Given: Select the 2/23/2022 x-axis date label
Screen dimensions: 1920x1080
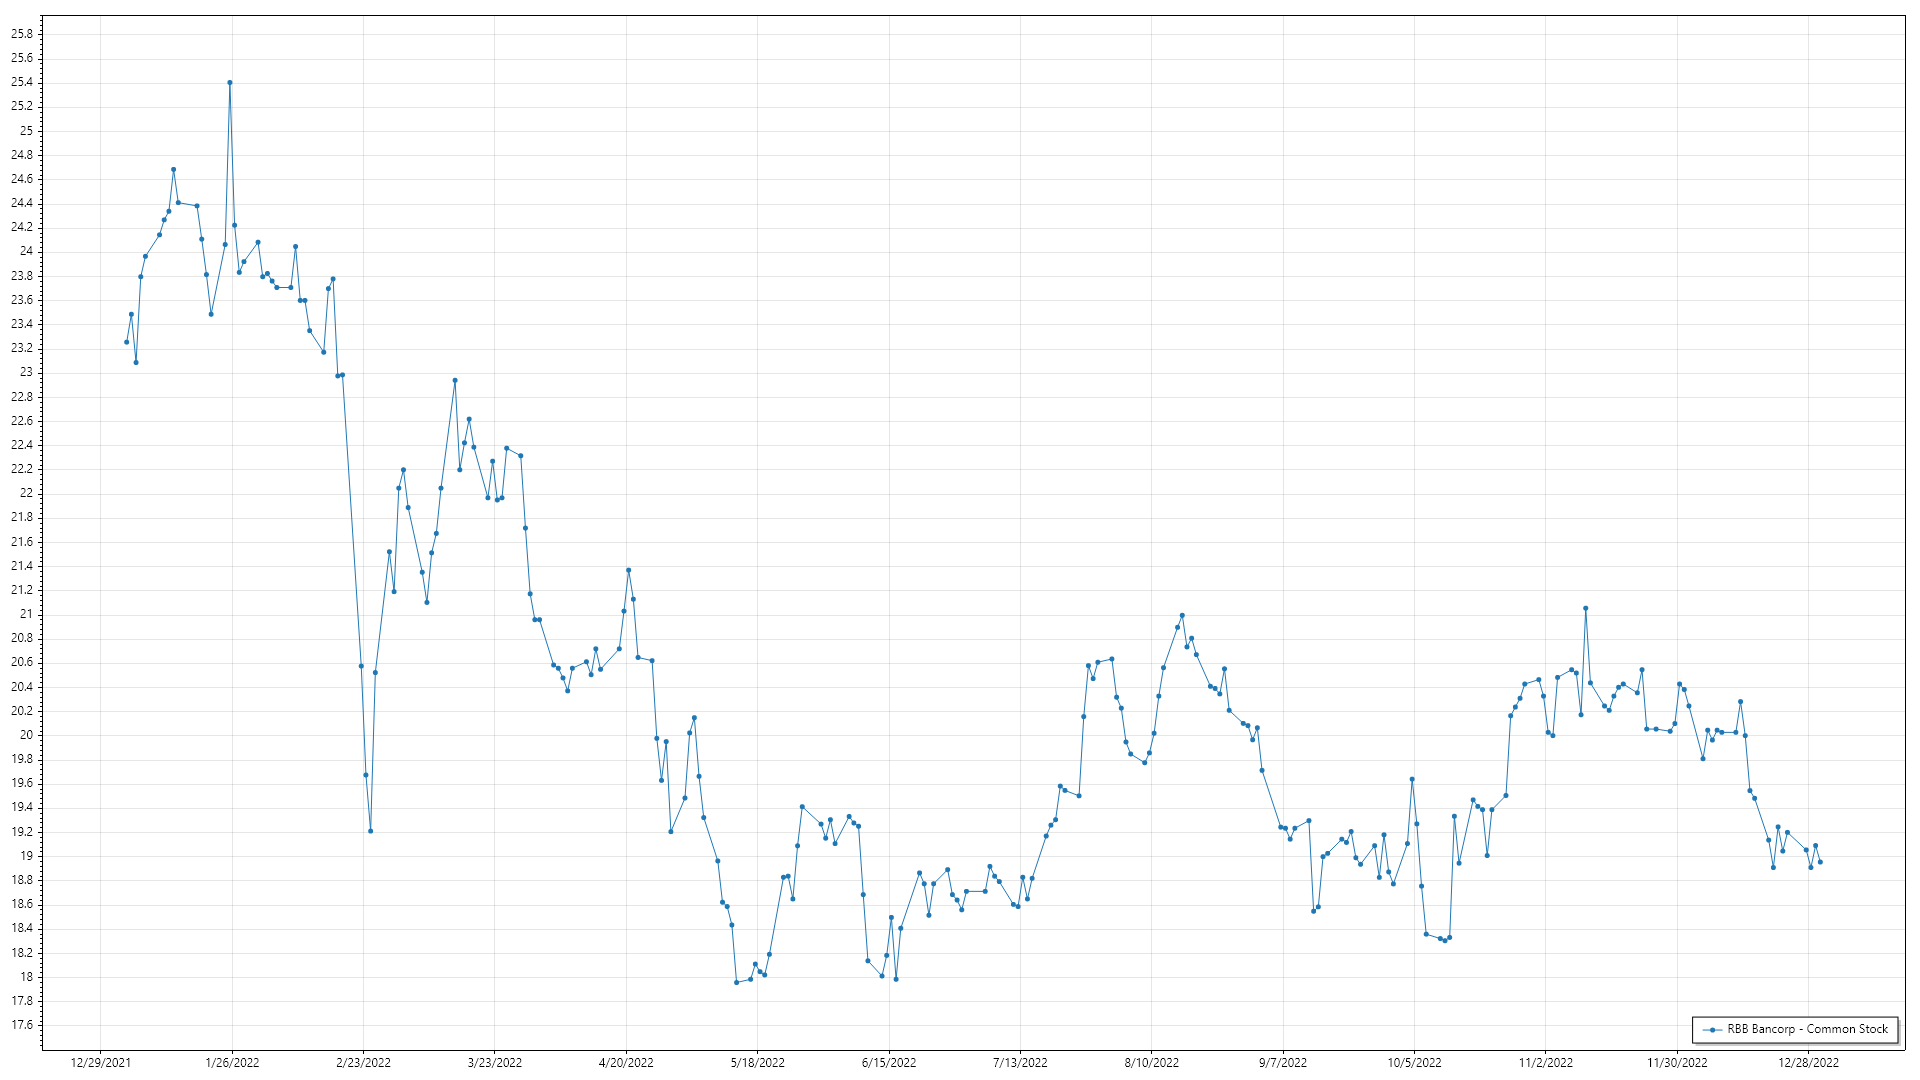Looking at the screenshot, I should pos(363,1063).
